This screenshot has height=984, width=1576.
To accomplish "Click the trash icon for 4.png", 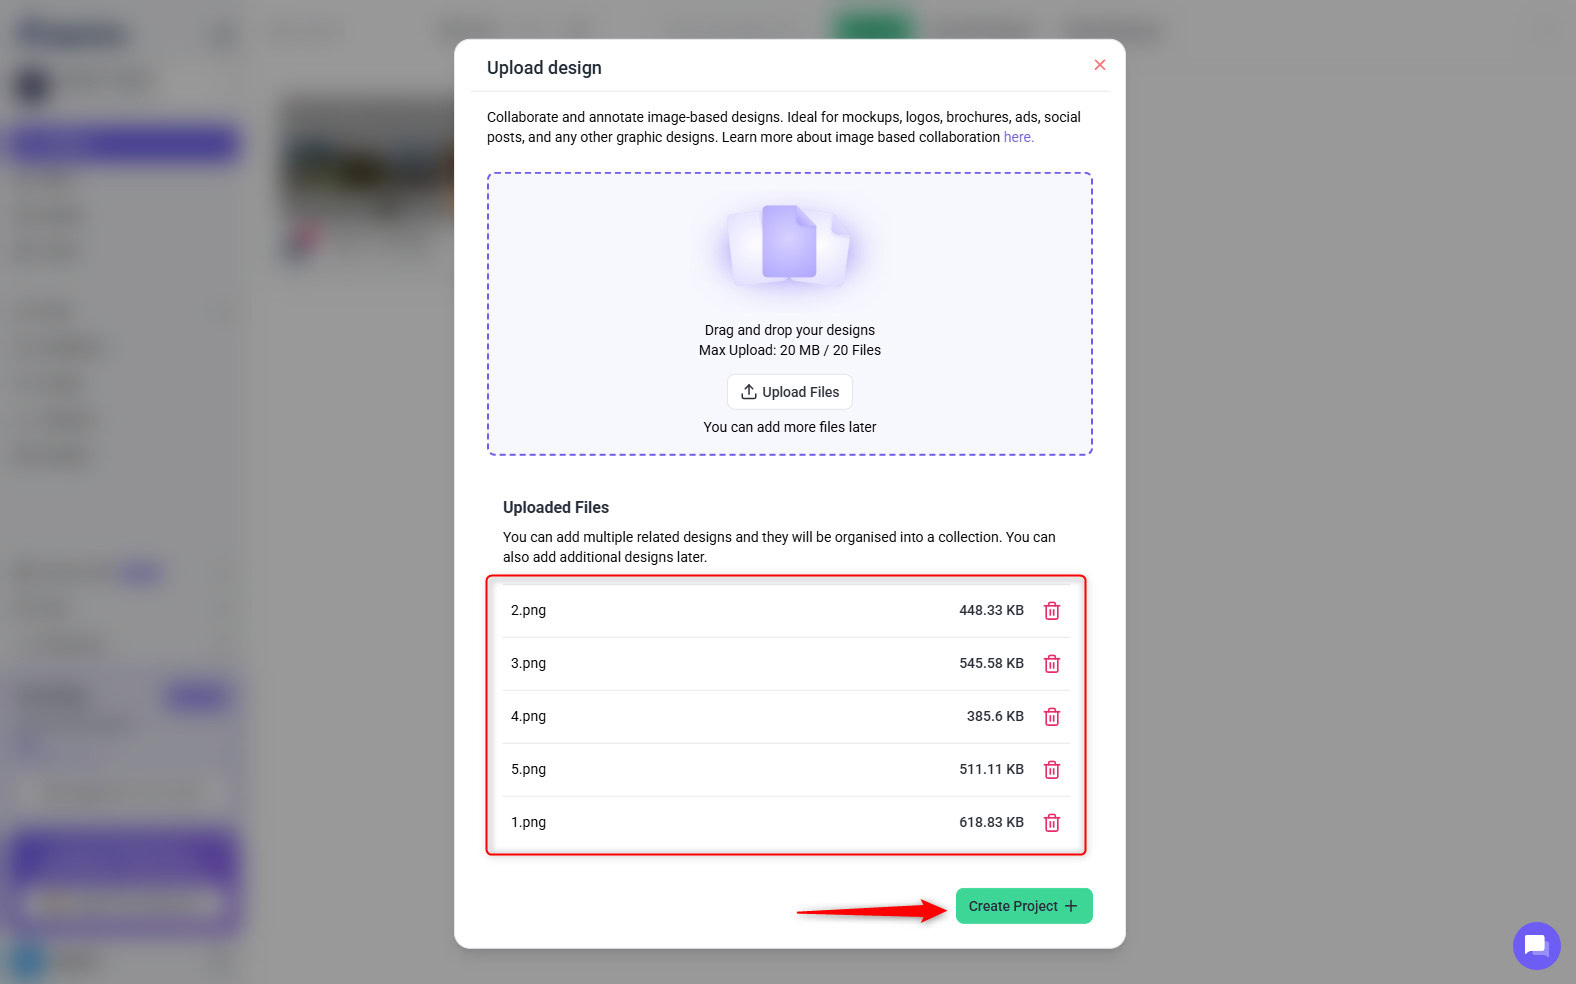I will 1051,717.
